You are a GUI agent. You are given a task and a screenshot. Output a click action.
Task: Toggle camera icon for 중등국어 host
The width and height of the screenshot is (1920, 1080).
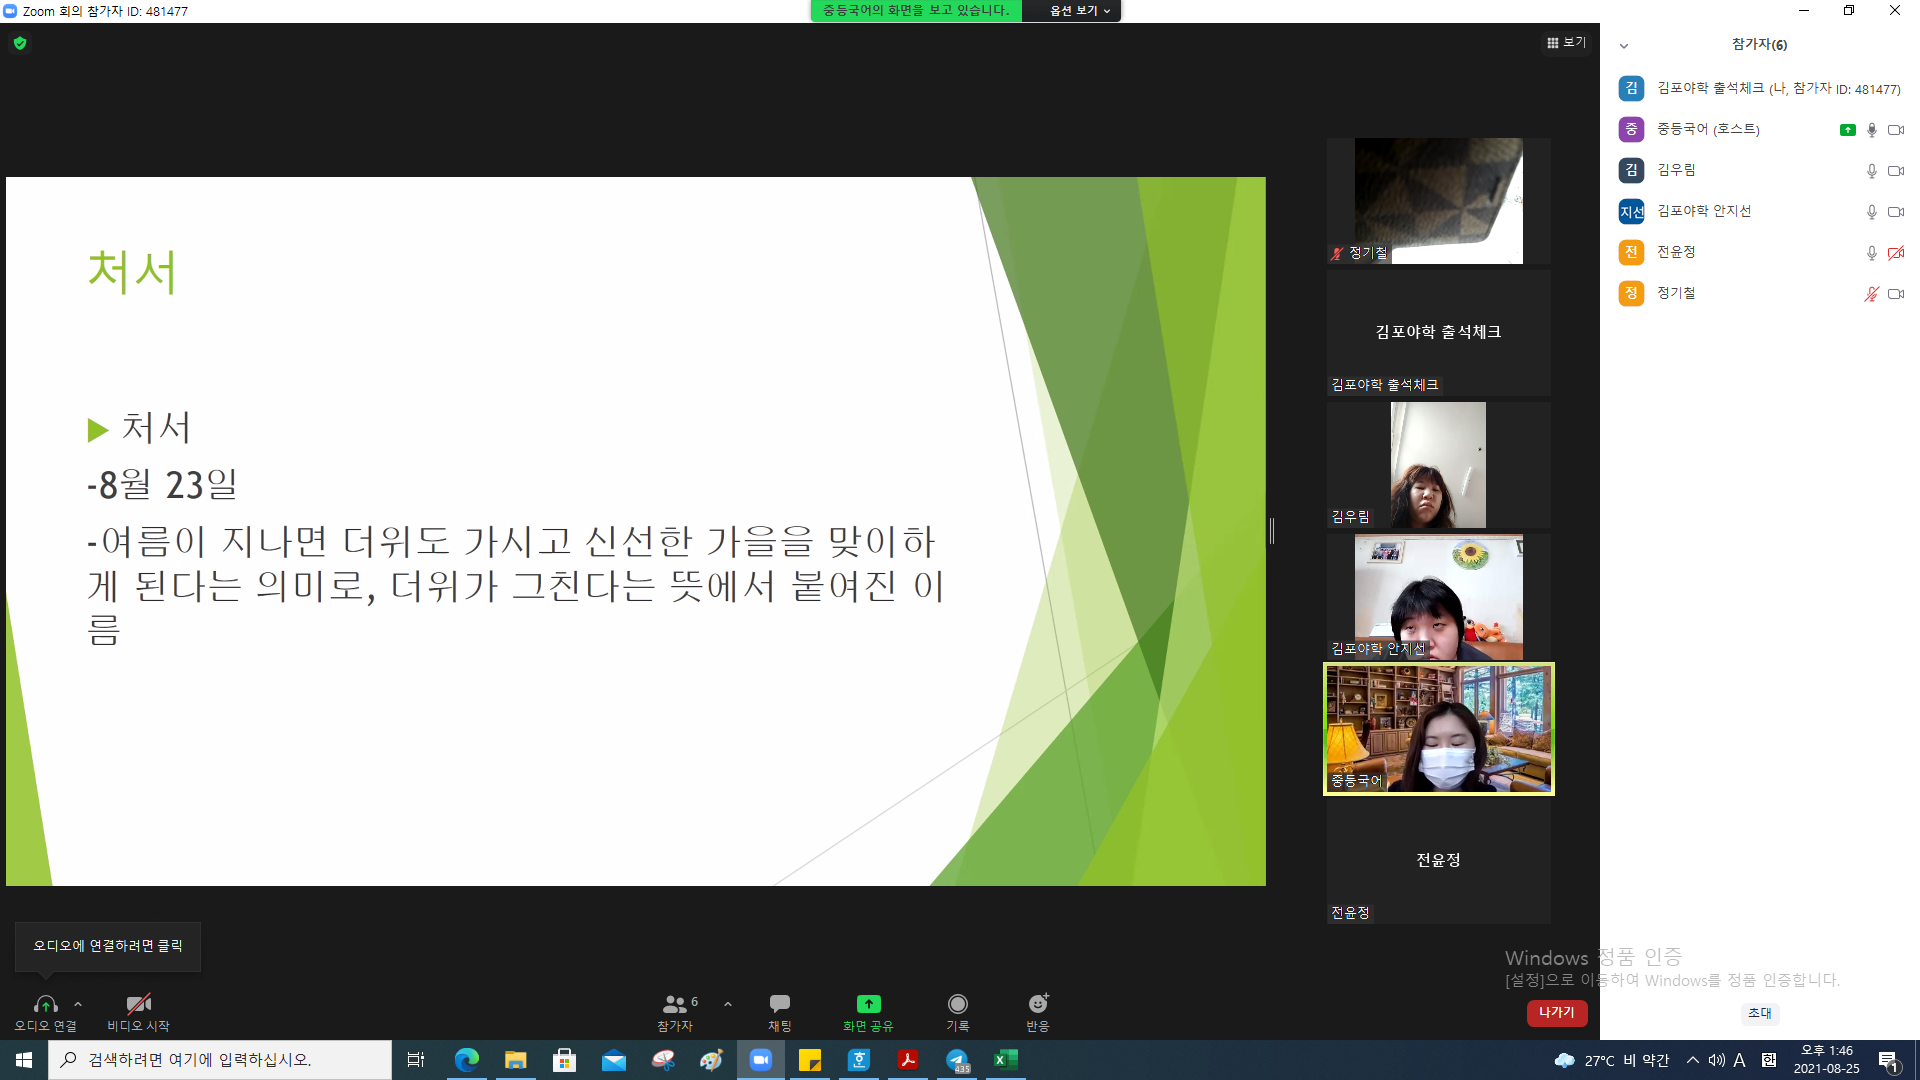(1896, 130)
